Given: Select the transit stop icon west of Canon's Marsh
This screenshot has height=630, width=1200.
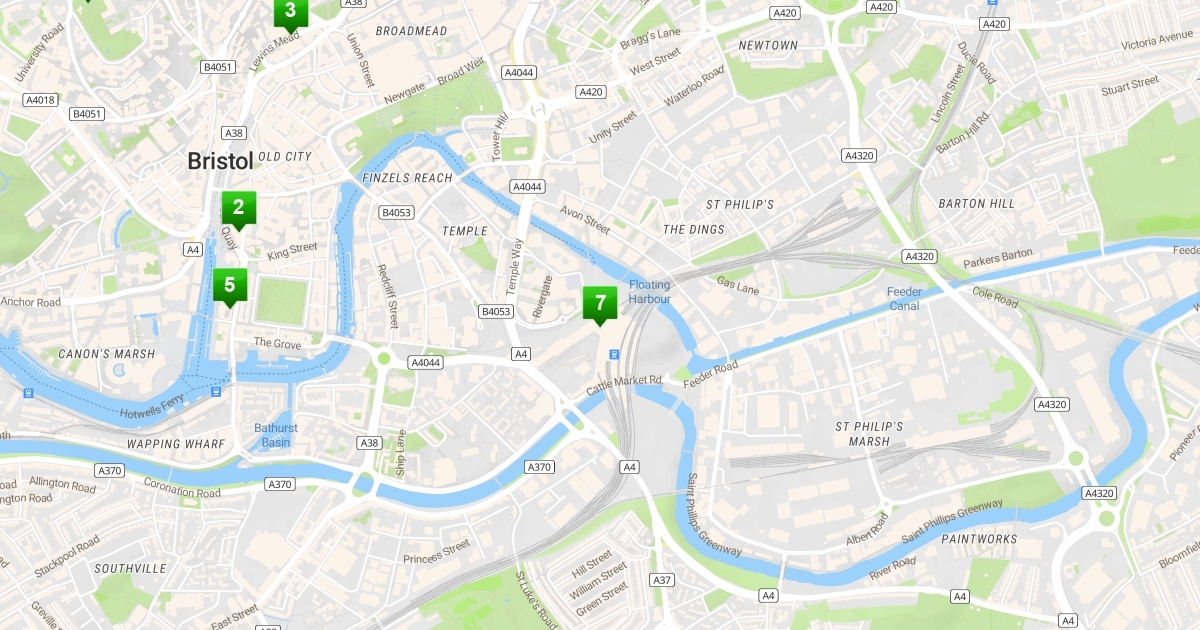Looking at the screenshot, I should point(29,393).
